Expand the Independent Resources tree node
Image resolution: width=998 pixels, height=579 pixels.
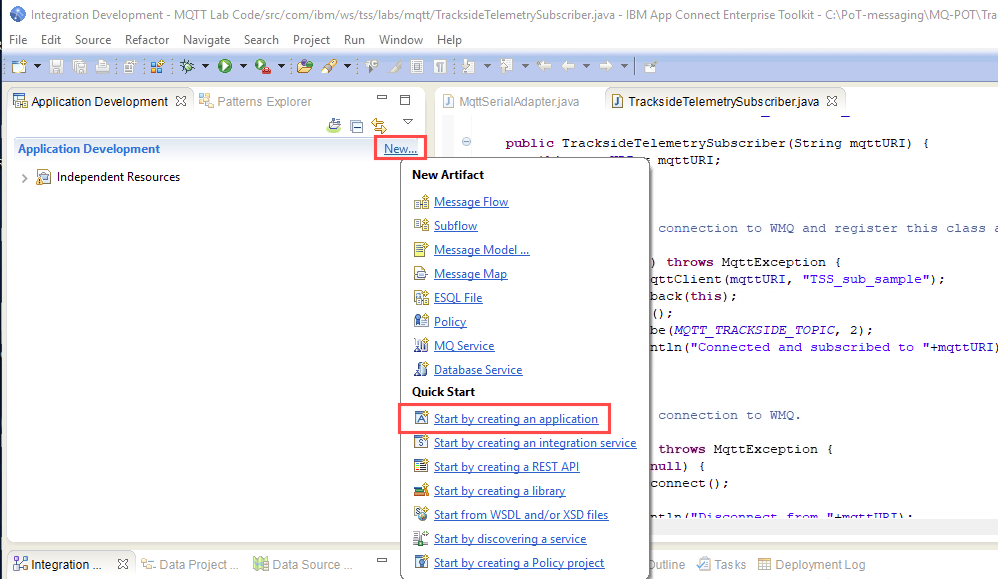click(x=24, y=178)
